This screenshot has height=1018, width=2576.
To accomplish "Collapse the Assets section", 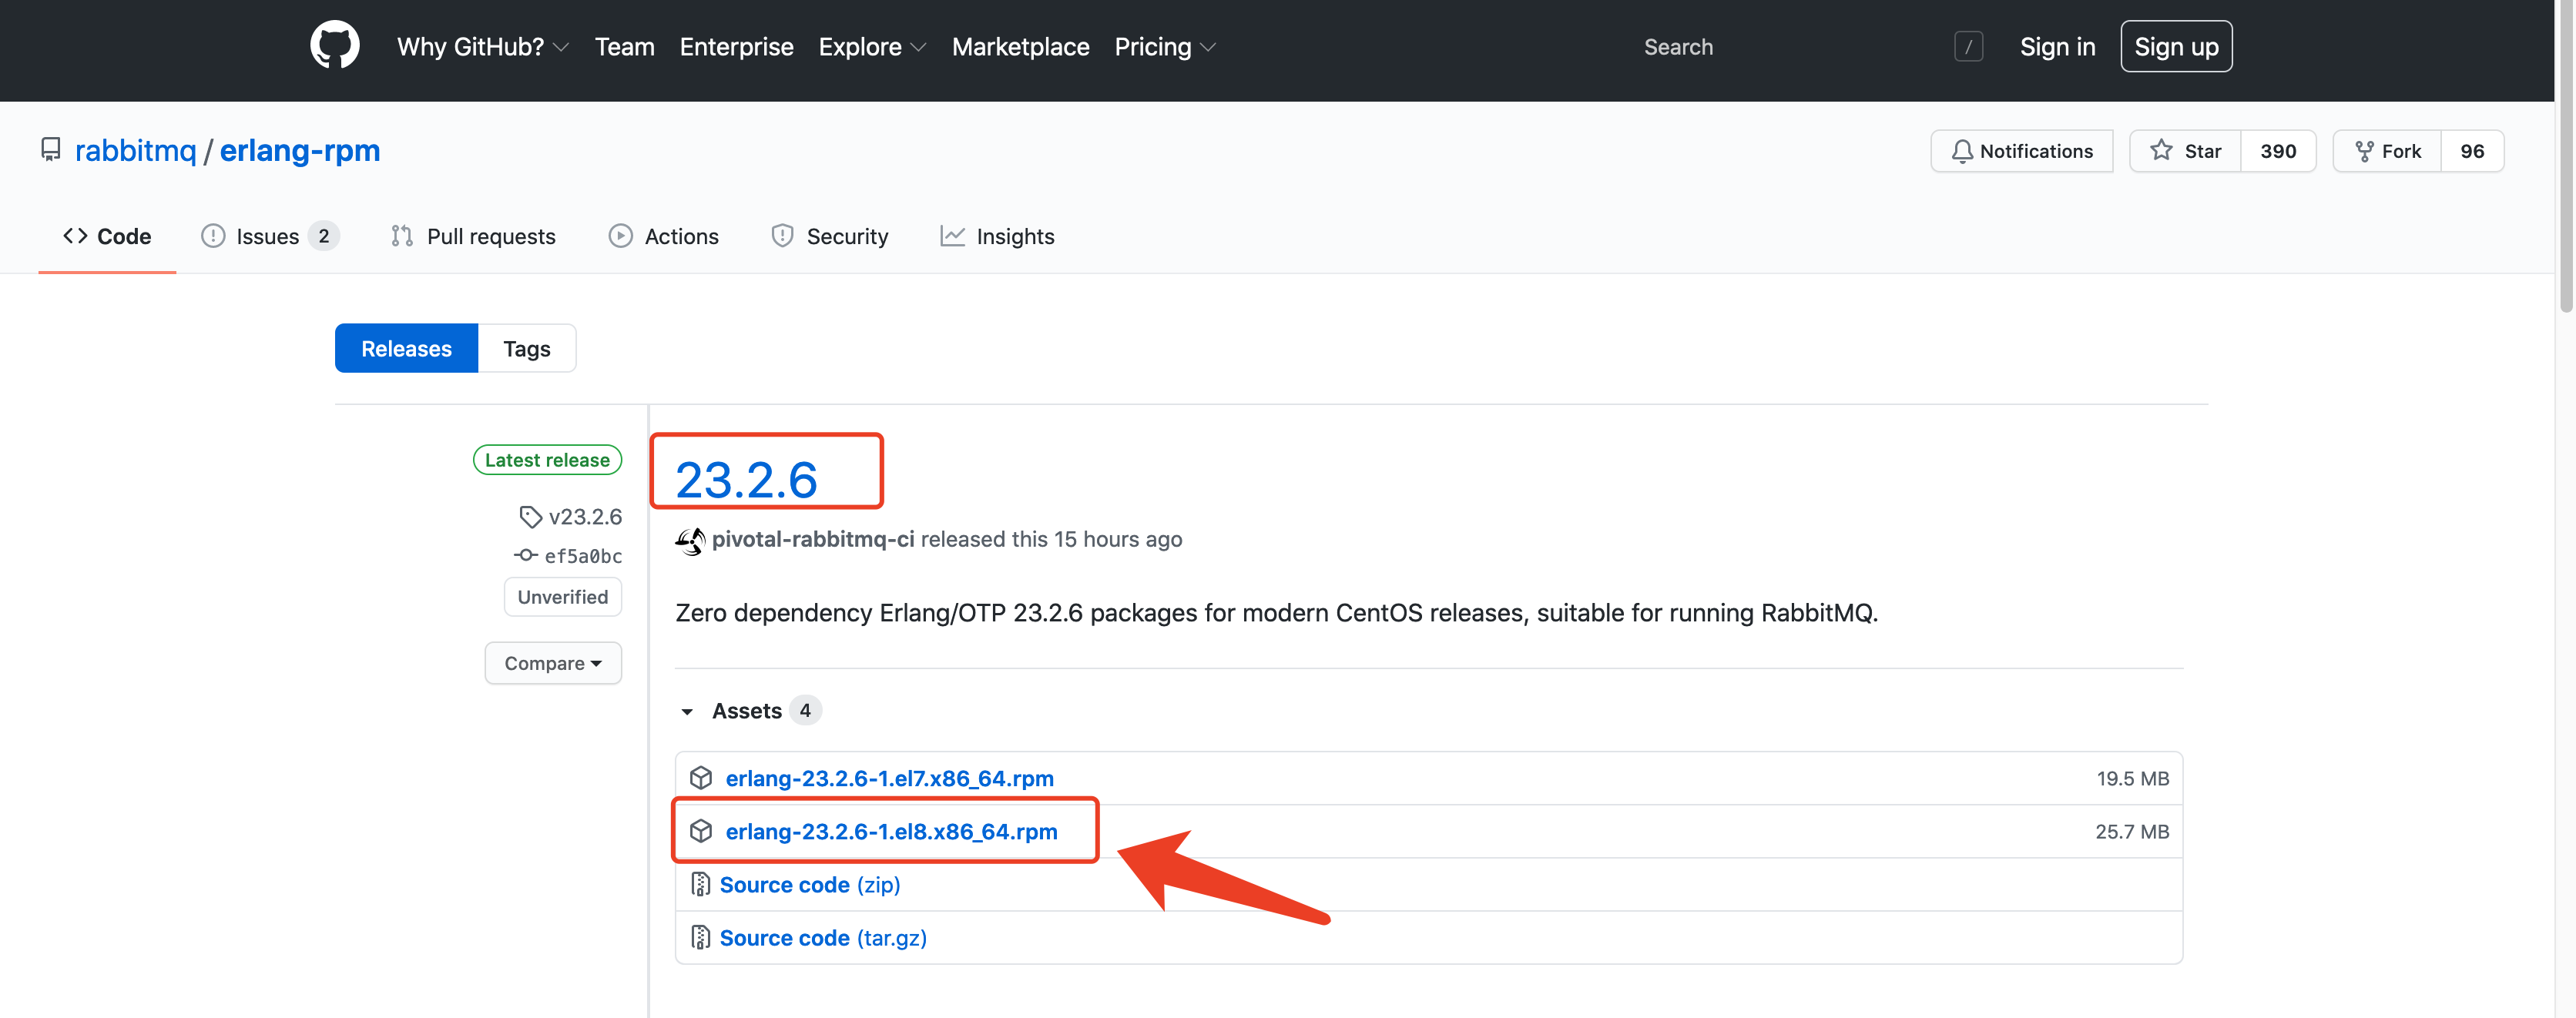I will point(687,711).
